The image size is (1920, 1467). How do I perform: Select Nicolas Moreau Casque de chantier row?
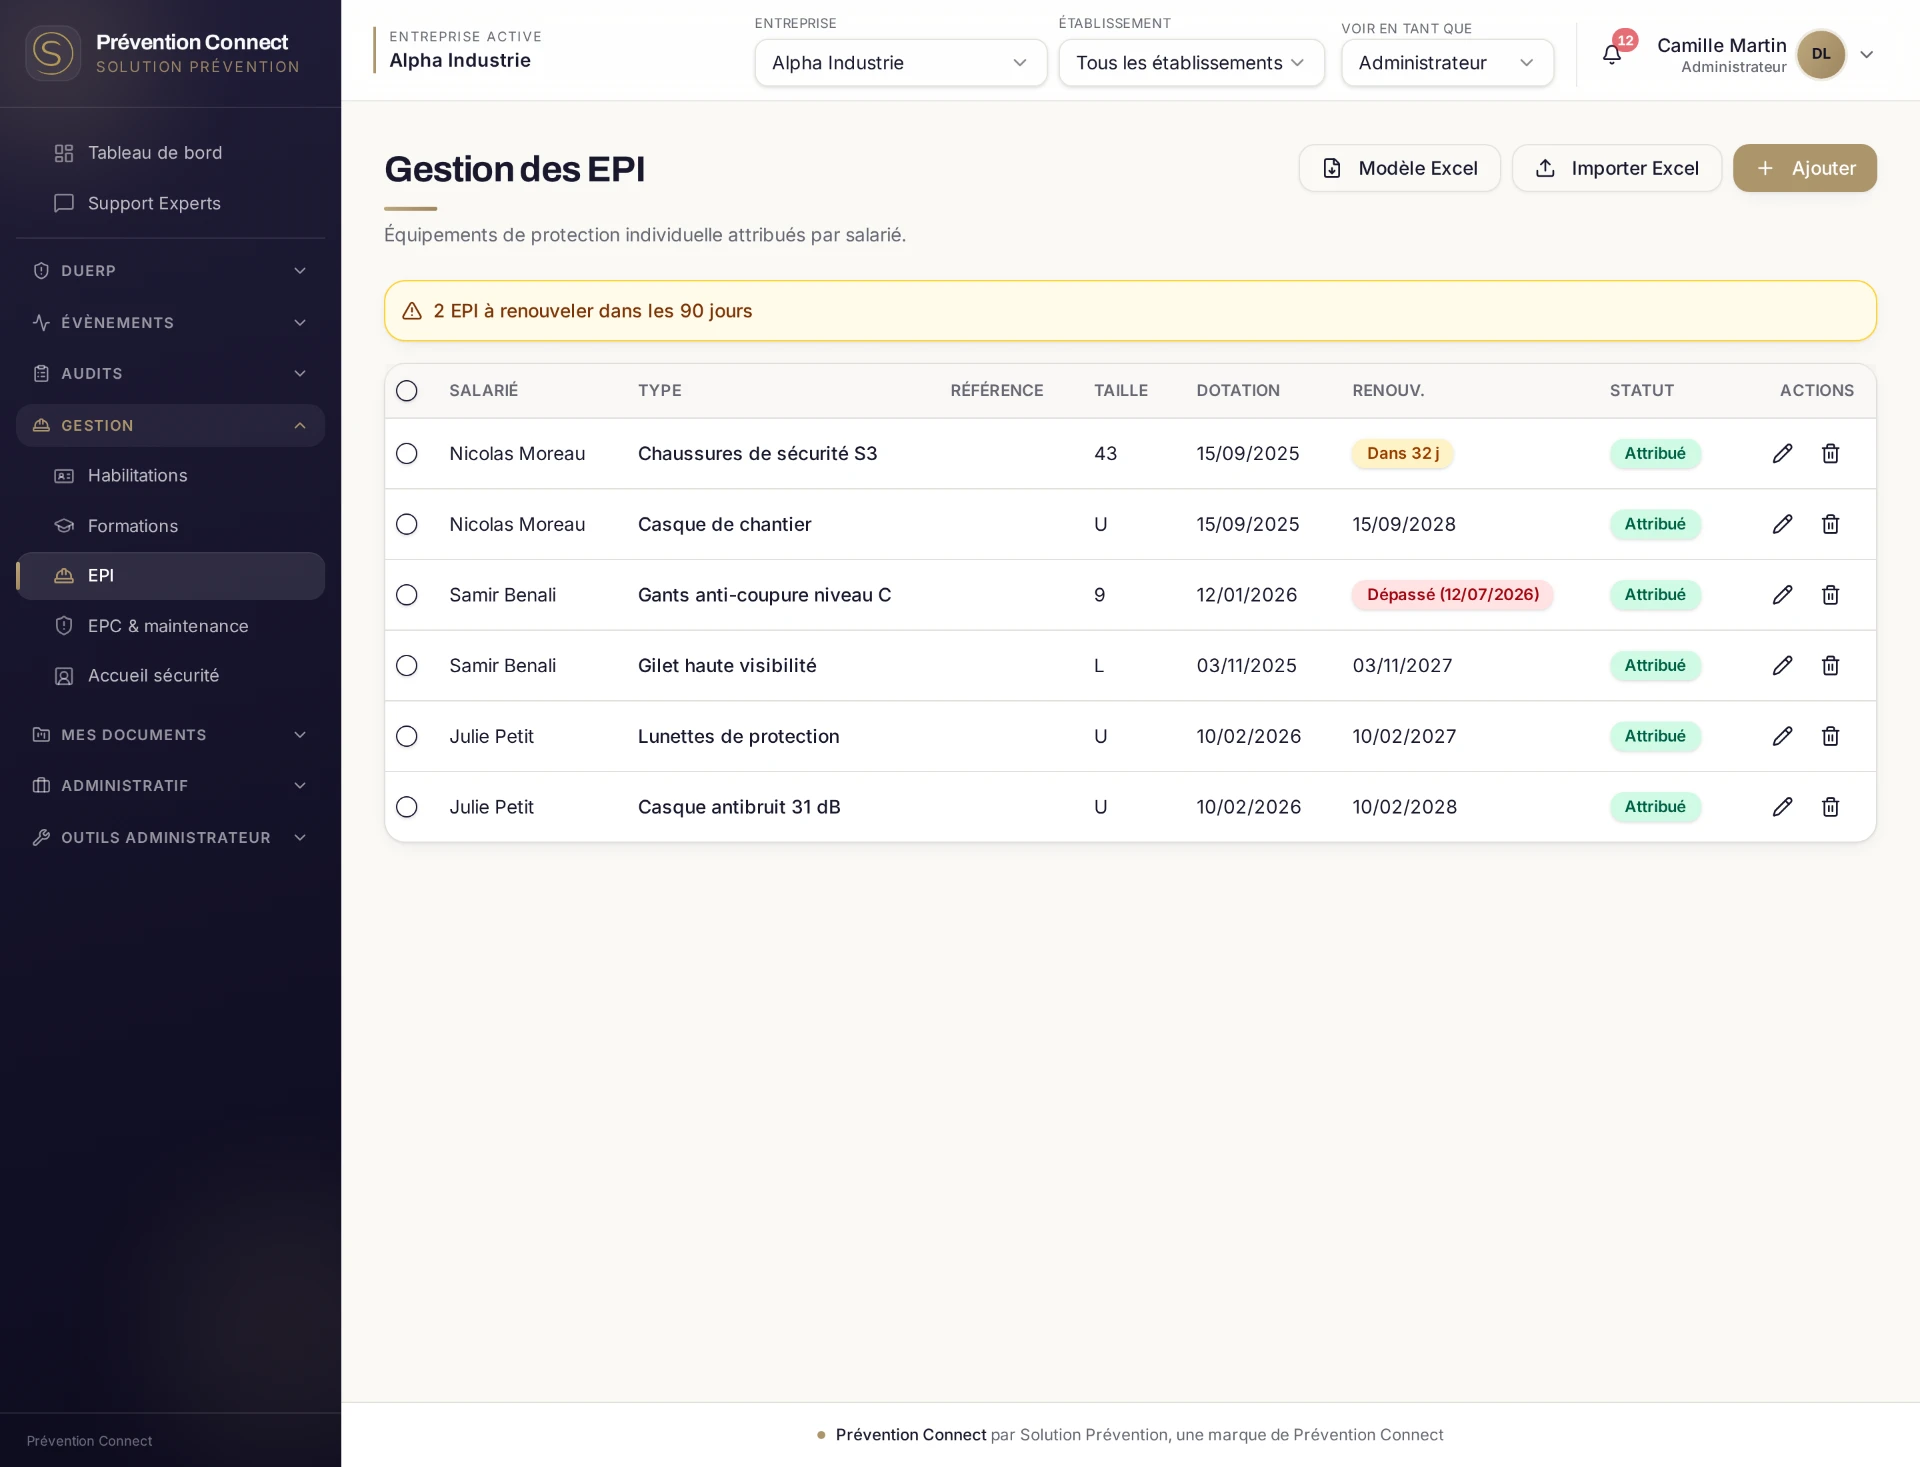point(406,524)
